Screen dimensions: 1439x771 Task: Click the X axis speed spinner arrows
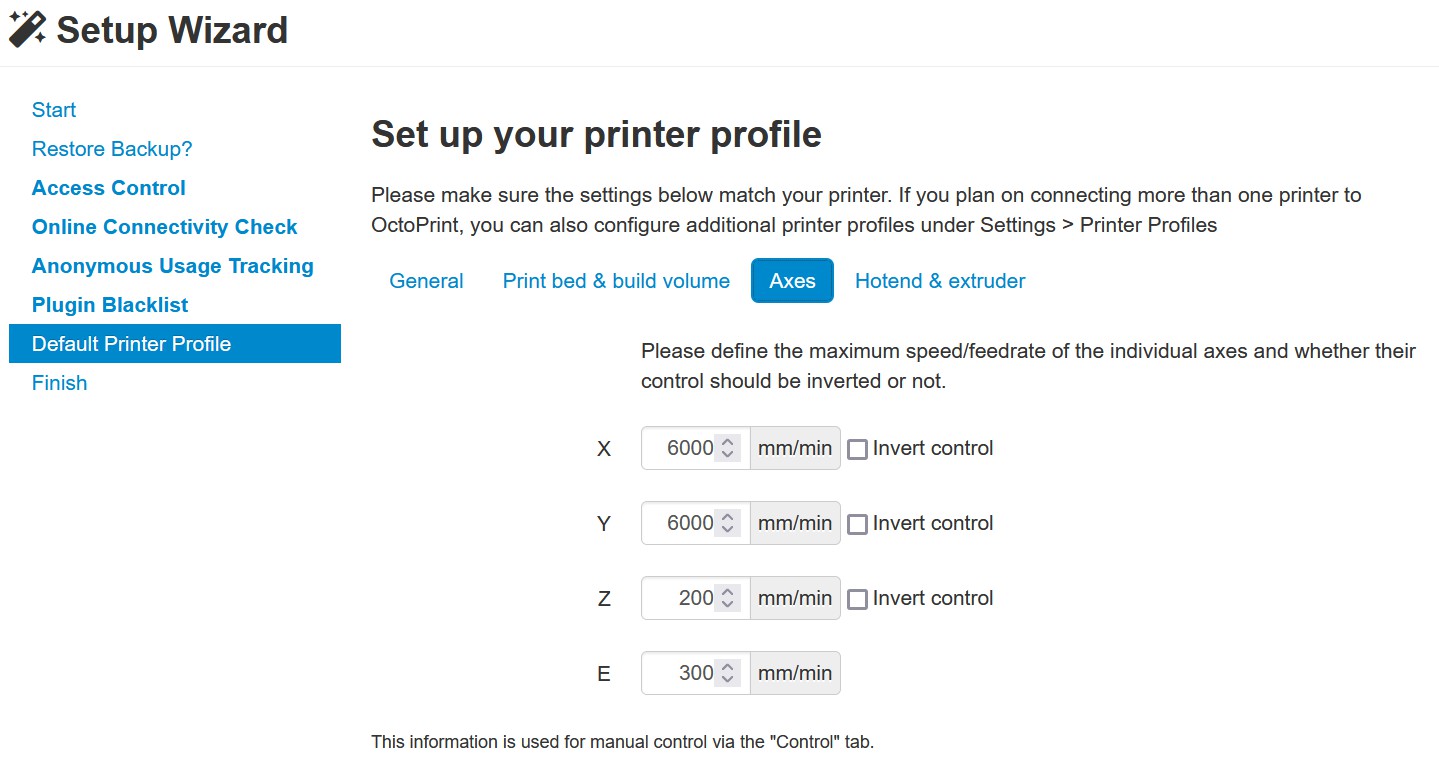(x=728, y=448)
